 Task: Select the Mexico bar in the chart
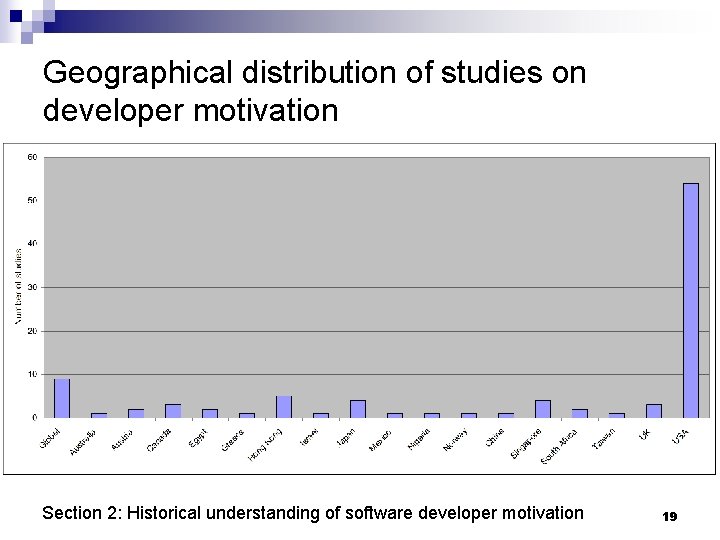[395, 416]
